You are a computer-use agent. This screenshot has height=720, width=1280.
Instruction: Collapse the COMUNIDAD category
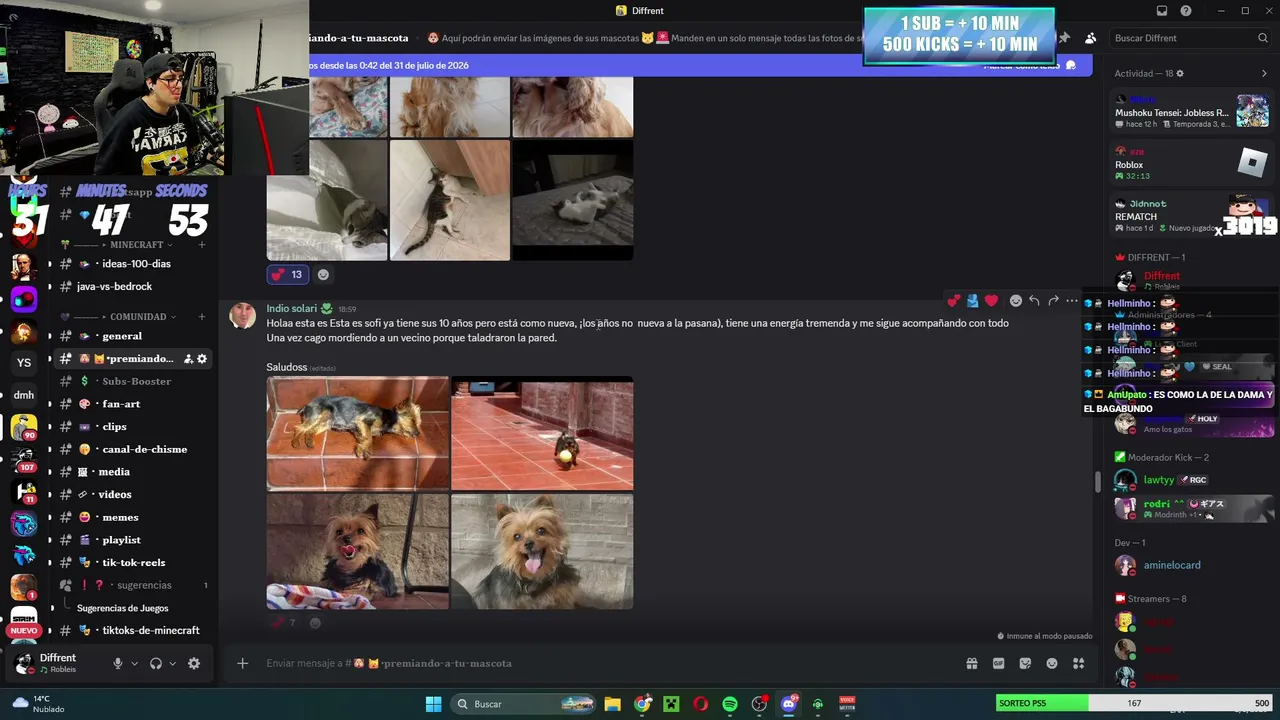[x=138, y=317]
